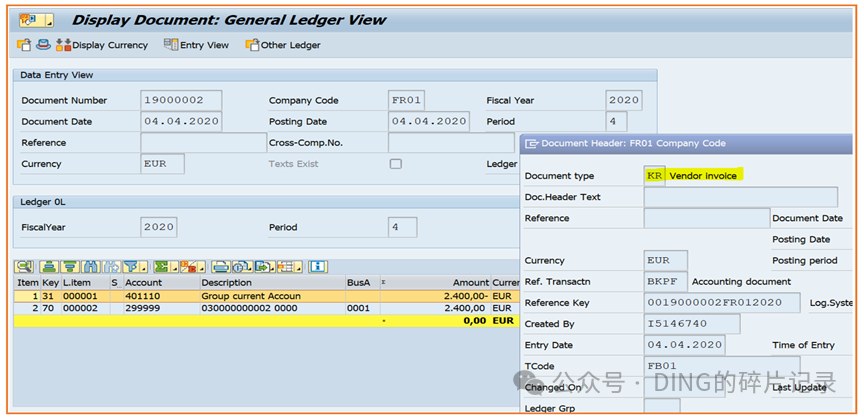Click the Document Number field 19000002
Screen dimensions: 864x417
coord(181,100)
